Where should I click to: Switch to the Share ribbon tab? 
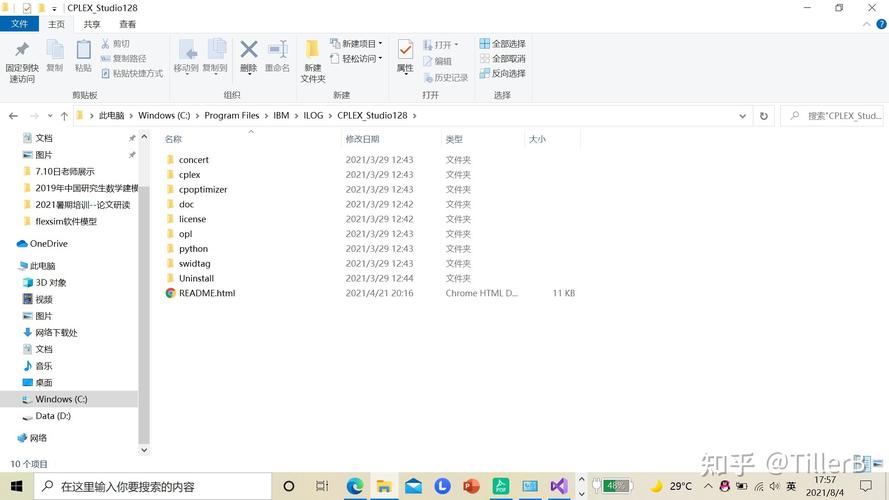[92, 24]
